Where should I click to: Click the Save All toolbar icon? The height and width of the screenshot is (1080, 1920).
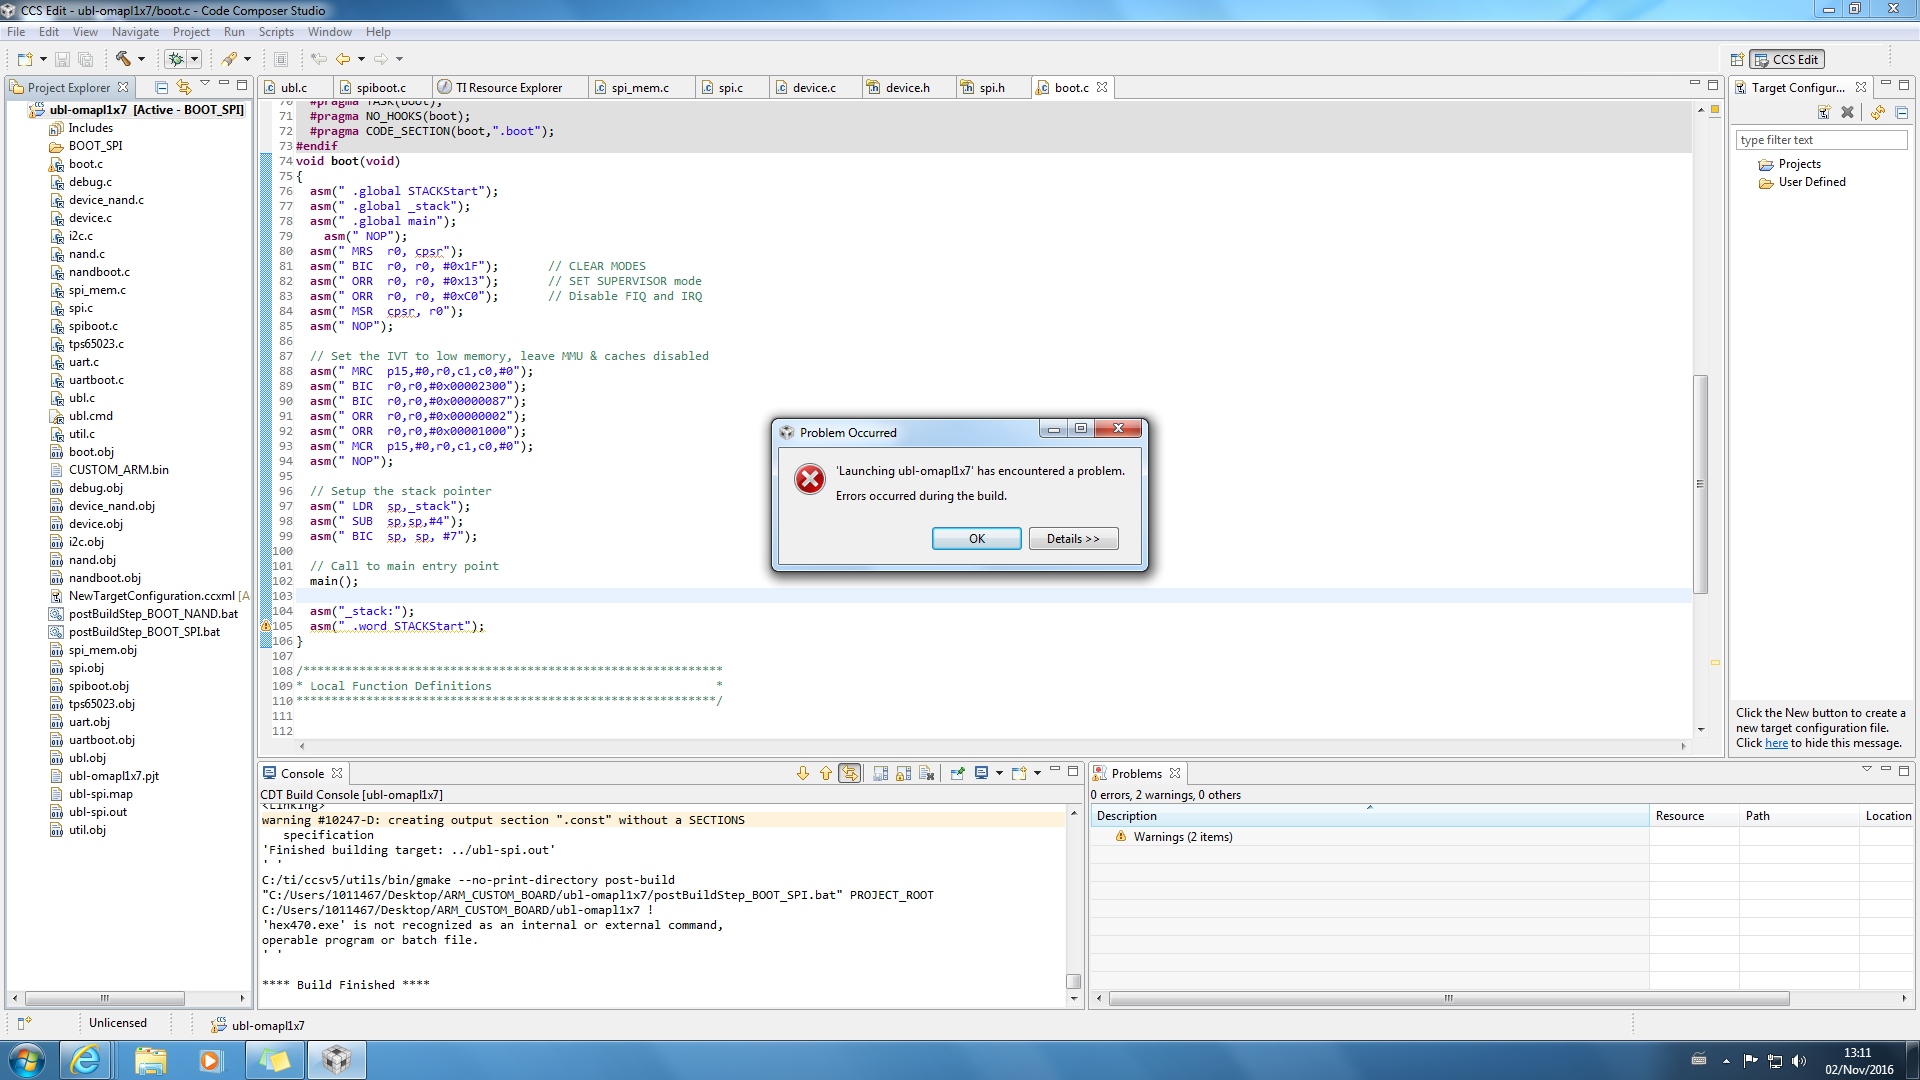click(86, 59)
